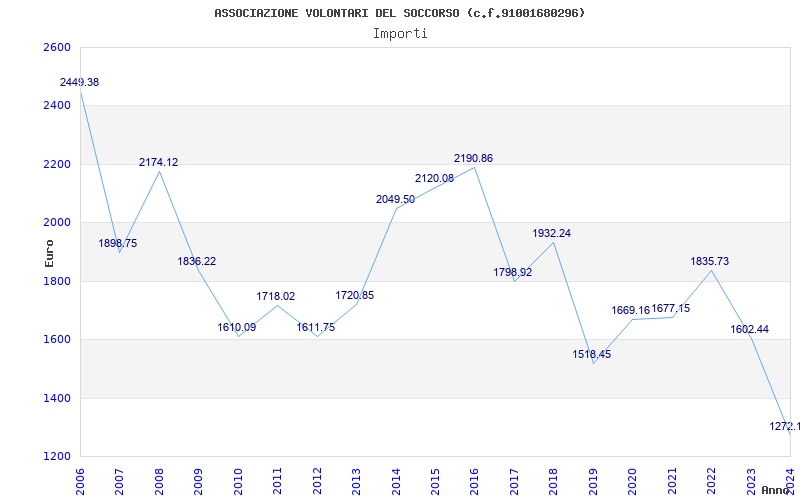Click the 1600 y-axis tick label
Screen dimensions: 800x500
pyautogui.click(x=56, y=339)
